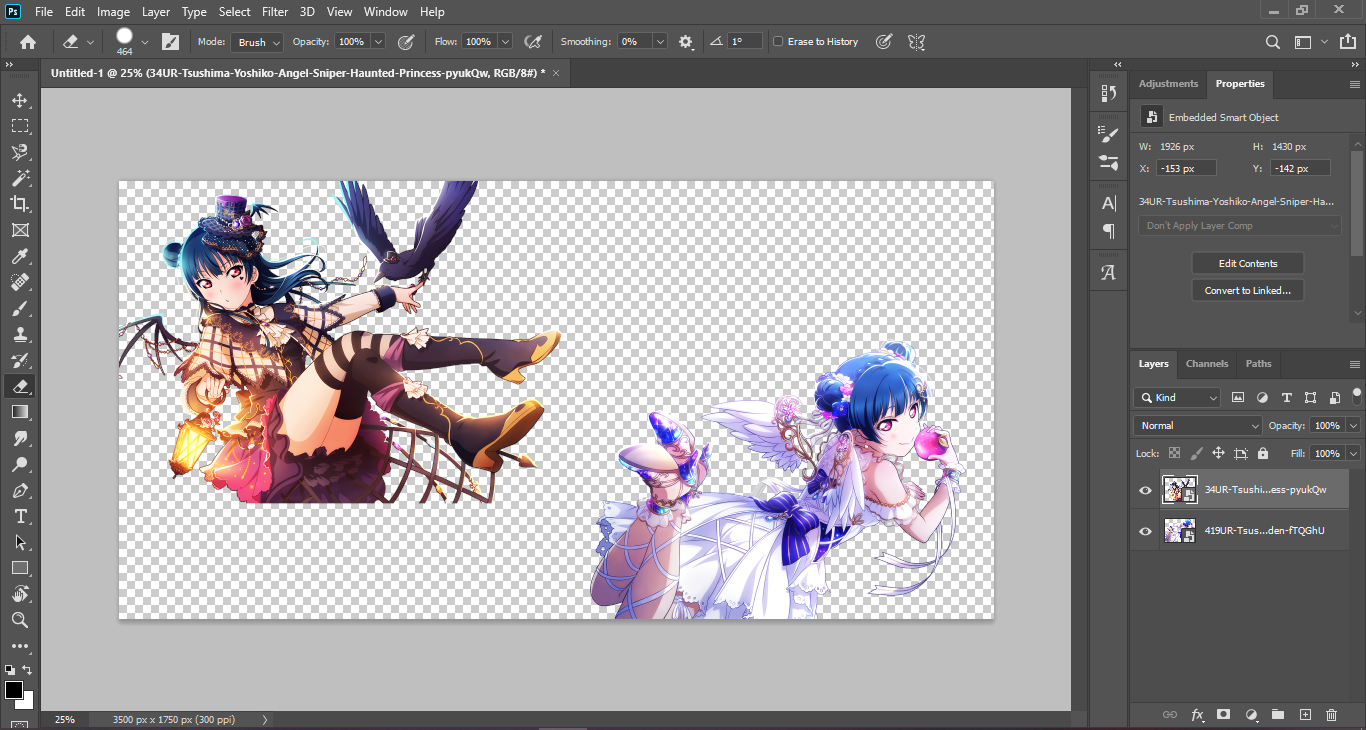Select the Eyedropper tool
Viewport: 1366px width, 730px height.
pyautogui.click(x=19, y=256)
